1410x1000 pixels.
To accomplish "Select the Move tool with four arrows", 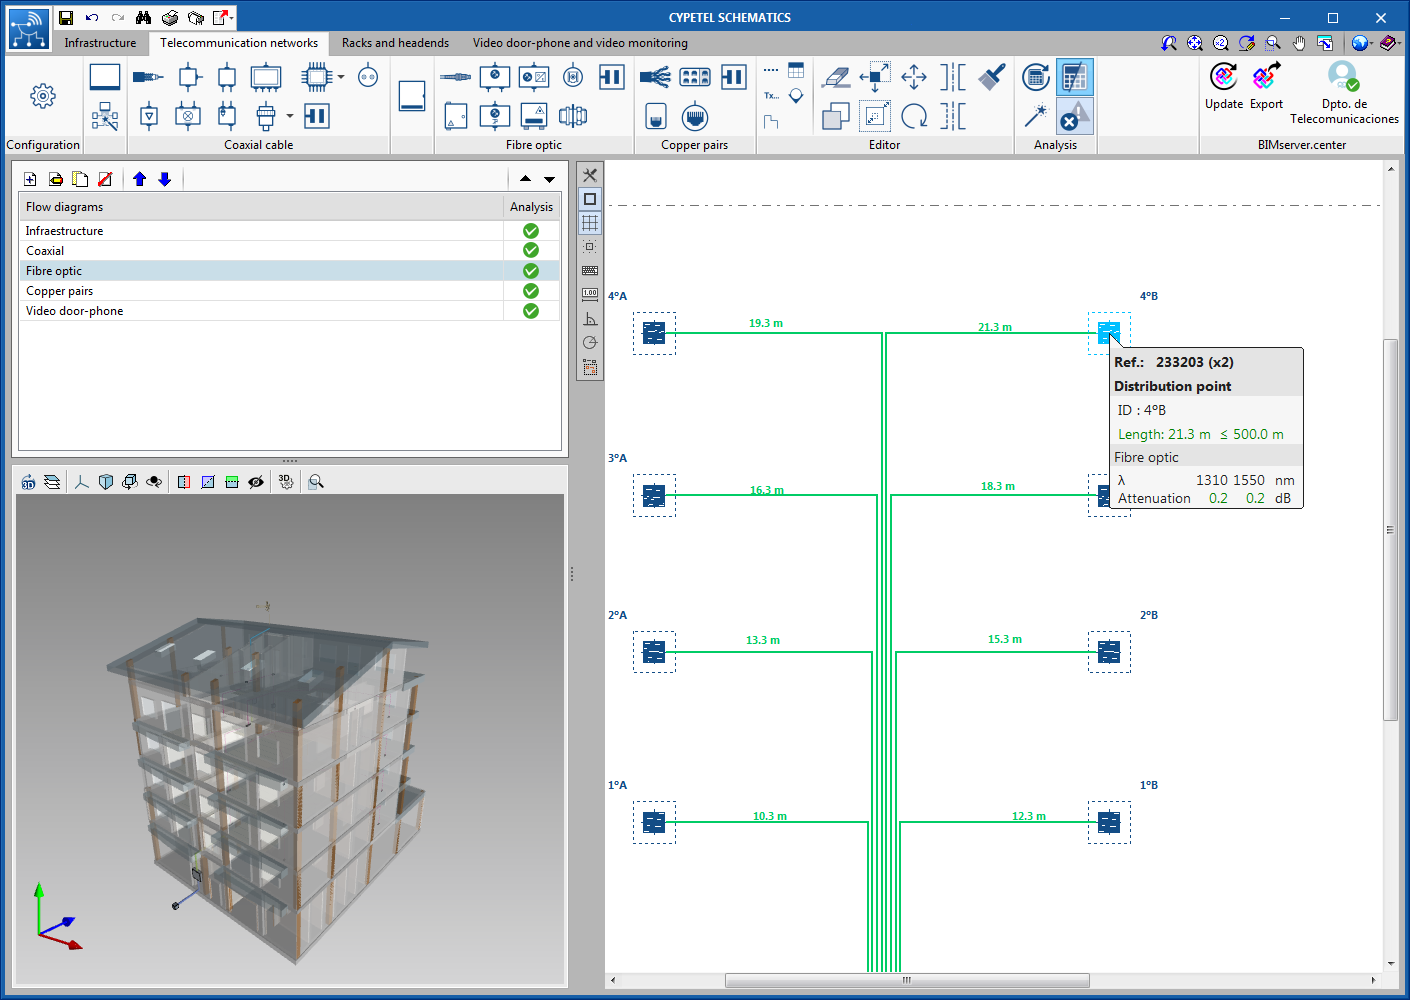I will coord(914,77).
